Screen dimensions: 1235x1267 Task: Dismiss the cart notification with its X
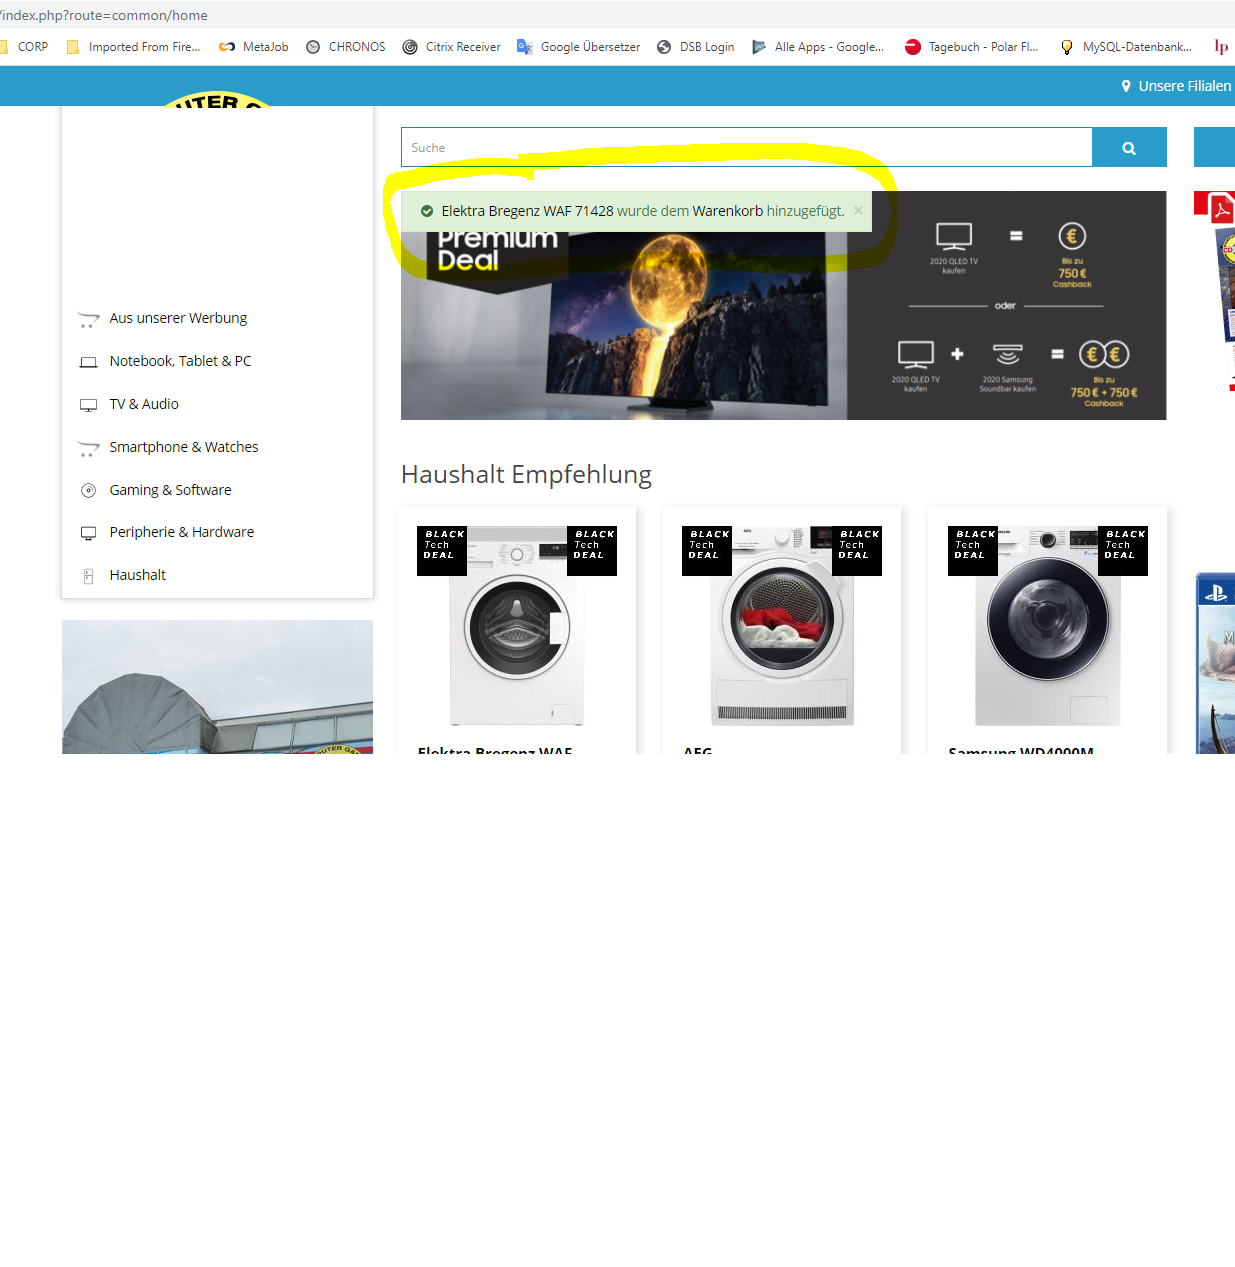[x=858, y=210]
